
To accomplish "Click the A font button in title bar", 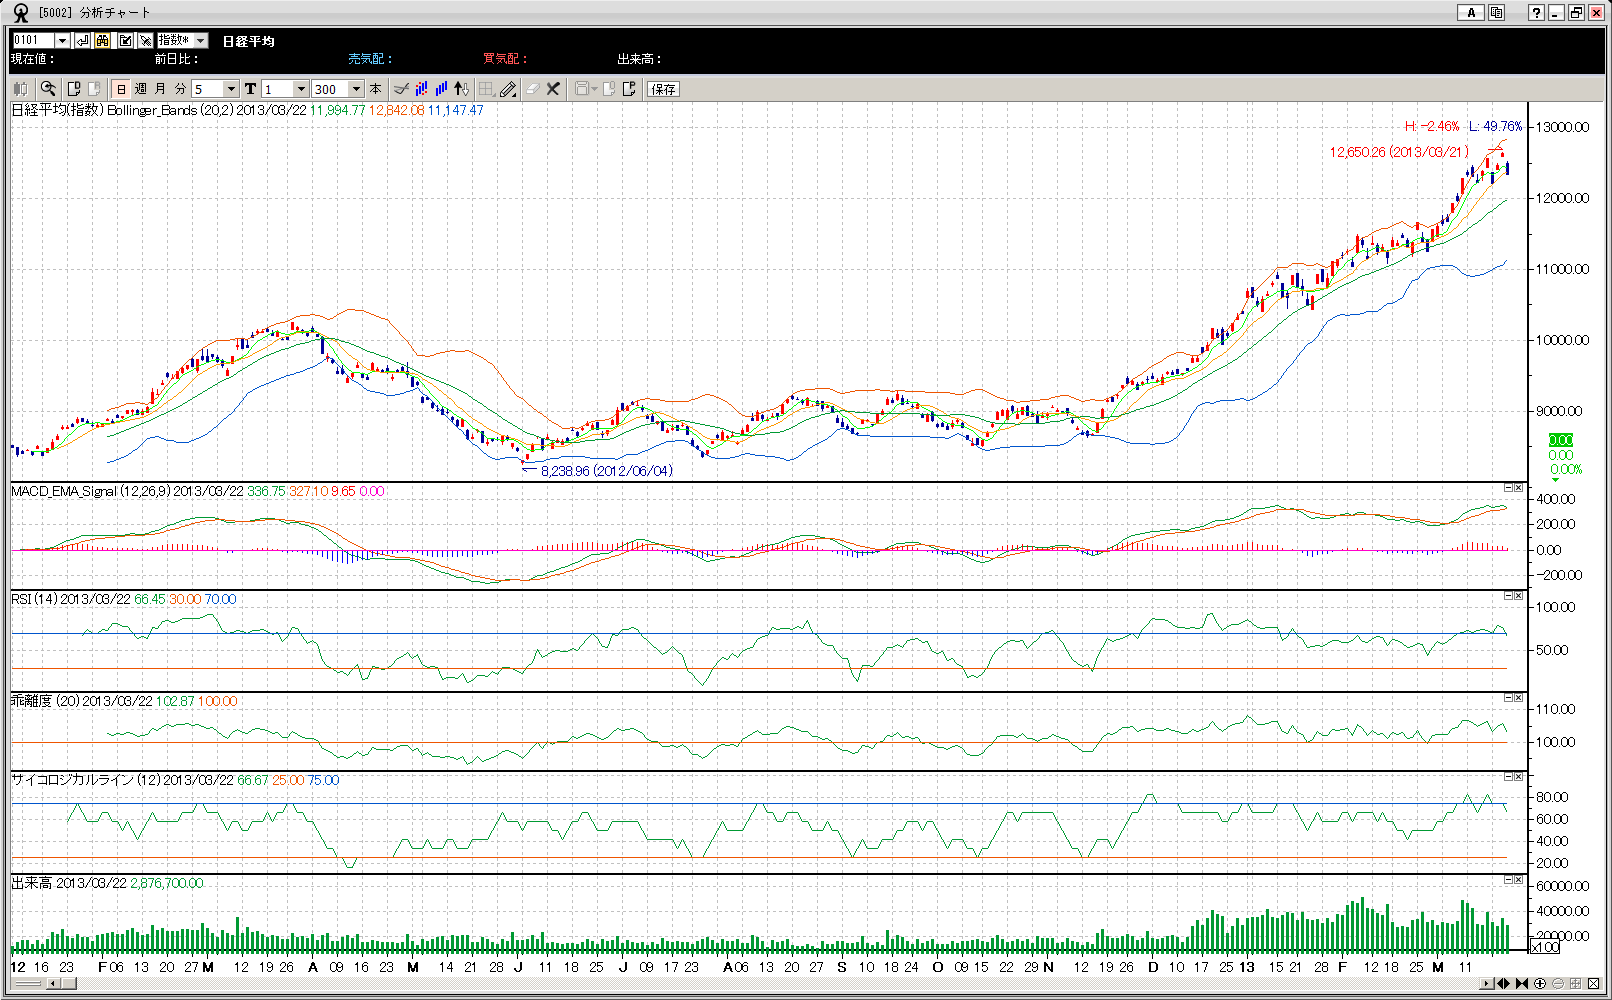I will [1470, 12].
